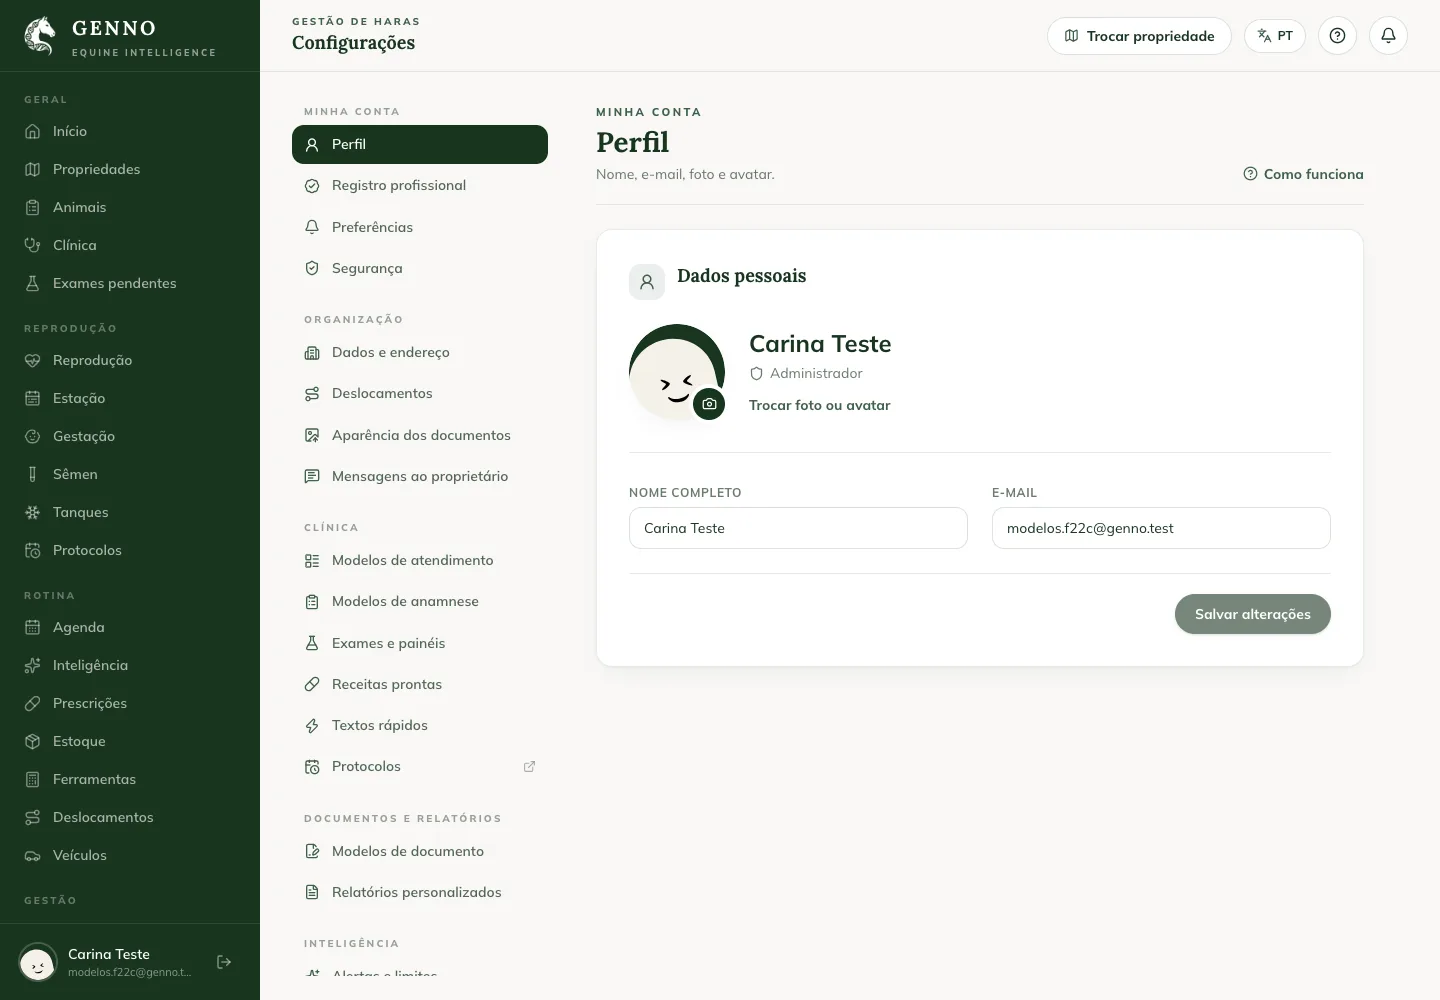Open Mensagens ao proprietário settings
The width and height of the screenshot is (1440, 1000).
420,476
